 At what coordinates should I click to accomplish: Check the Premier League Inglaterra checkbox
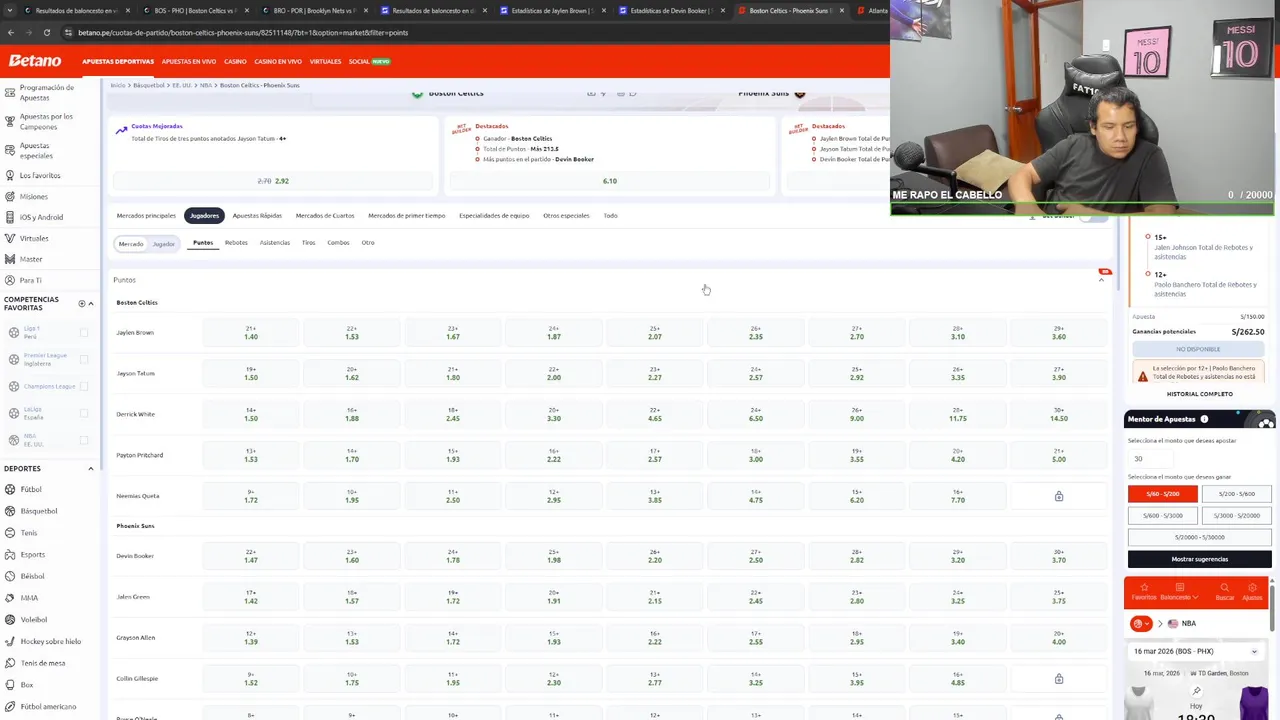[x=84, y=359]
